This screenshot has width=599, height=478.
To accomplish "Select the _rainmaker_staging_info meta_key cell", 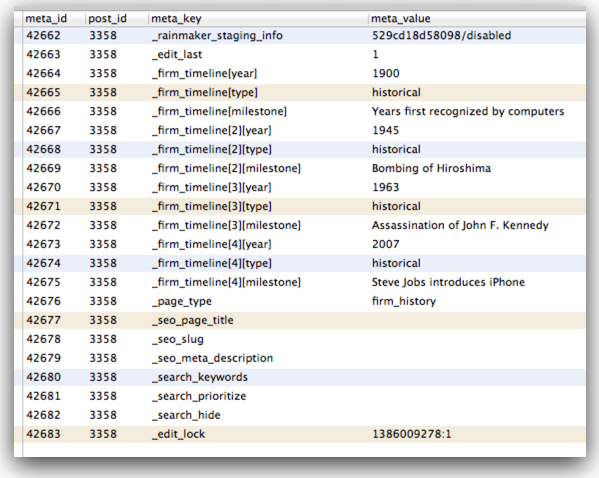I will pyautogui.click(x=217, y=36).
